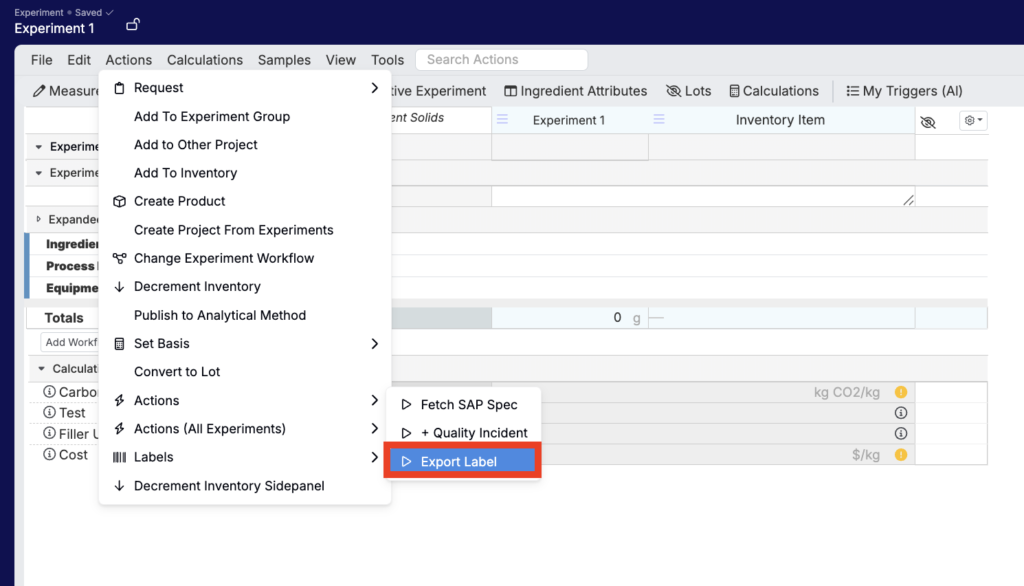Click info icon at right end of Filler row
Viewport: 1024px width, 586px height.
(x=901, y=434)
